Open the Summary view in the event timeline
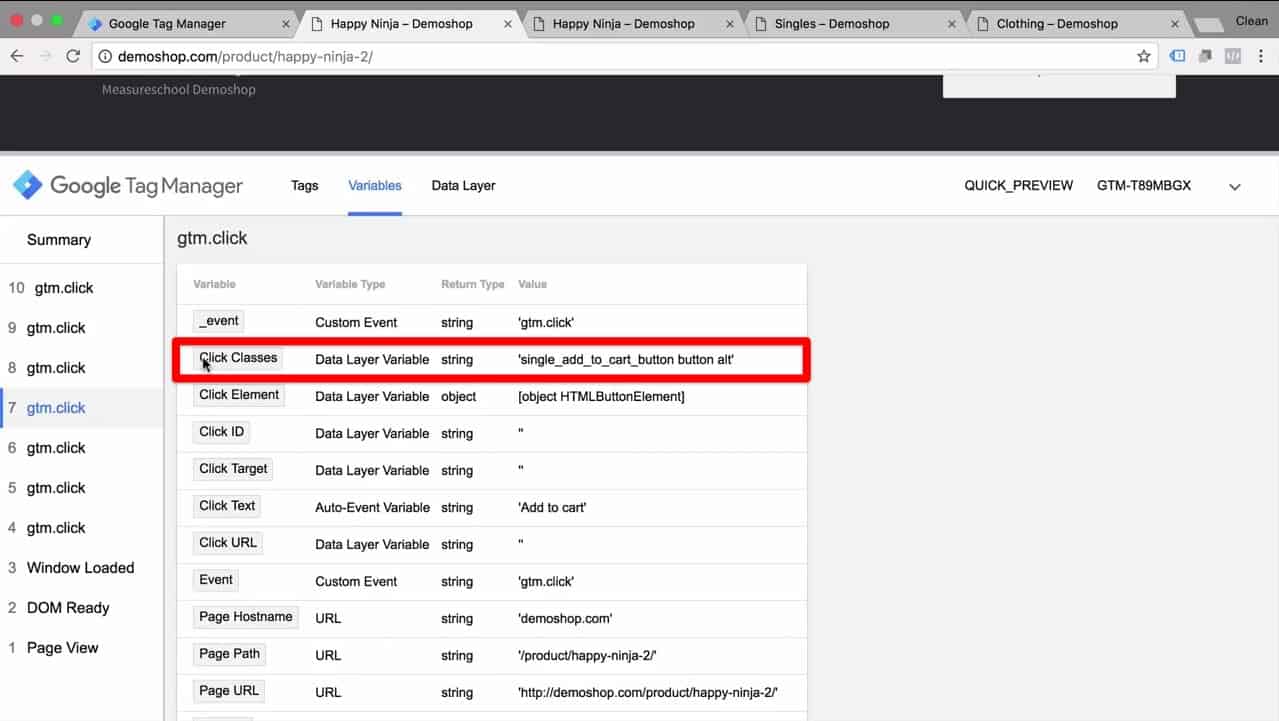Viewport: 1279px width, 721px height. point(58,239)
